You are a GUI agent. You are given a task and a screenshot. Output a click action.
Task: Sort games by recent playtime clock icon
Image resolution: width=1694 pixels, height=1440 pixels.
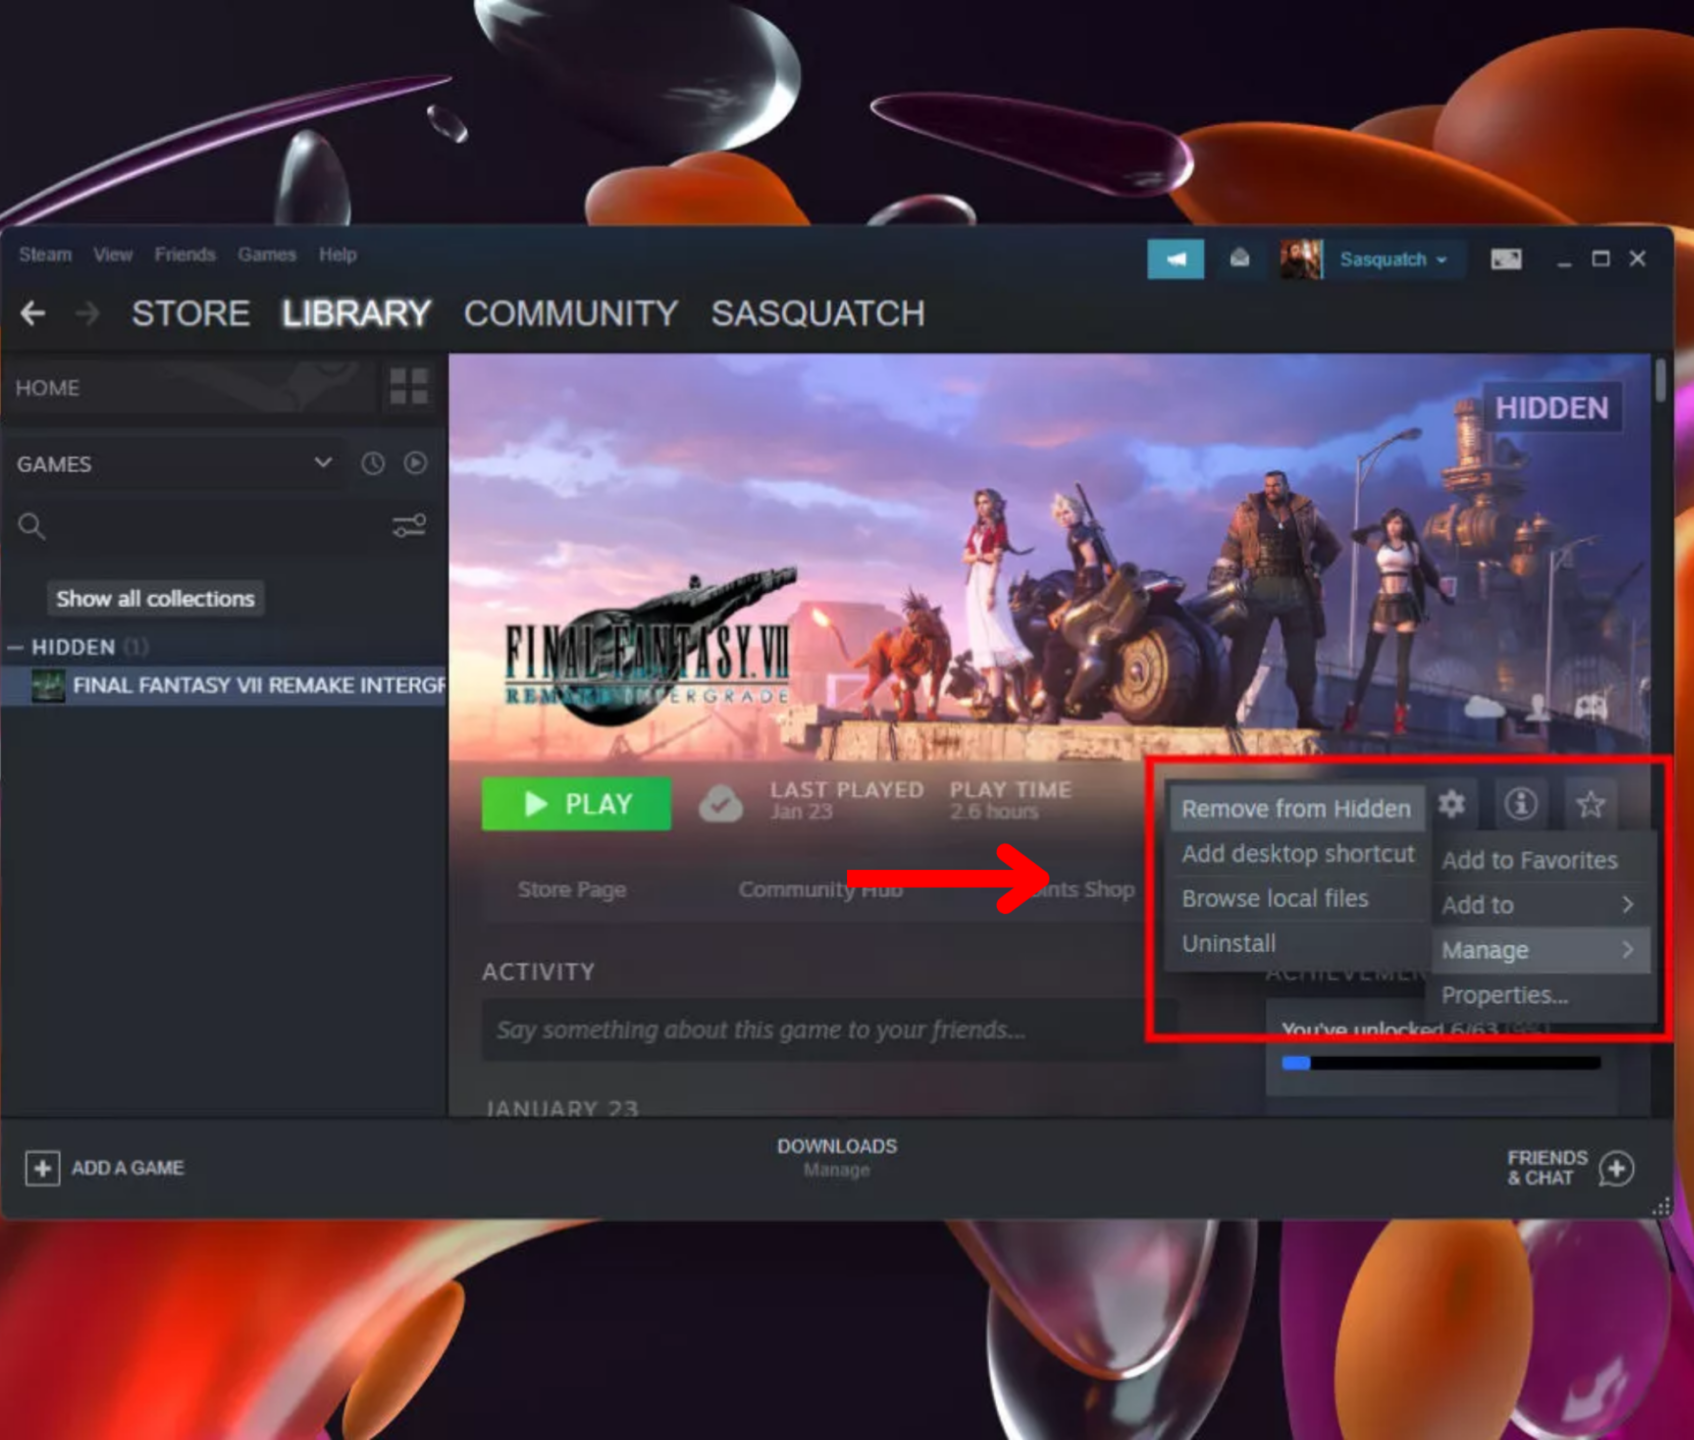(x=371, y=463)
